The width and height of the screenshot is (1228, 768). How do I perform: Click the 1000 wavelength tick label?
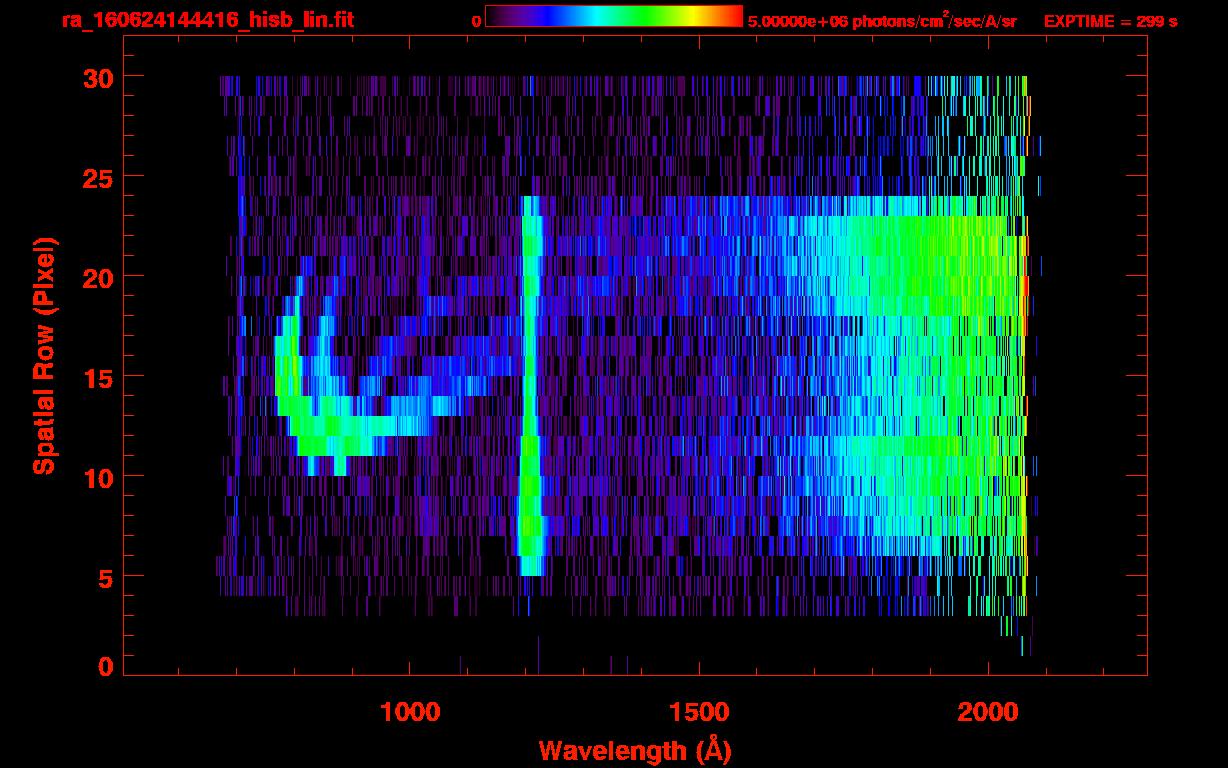(x=410, y=712)
